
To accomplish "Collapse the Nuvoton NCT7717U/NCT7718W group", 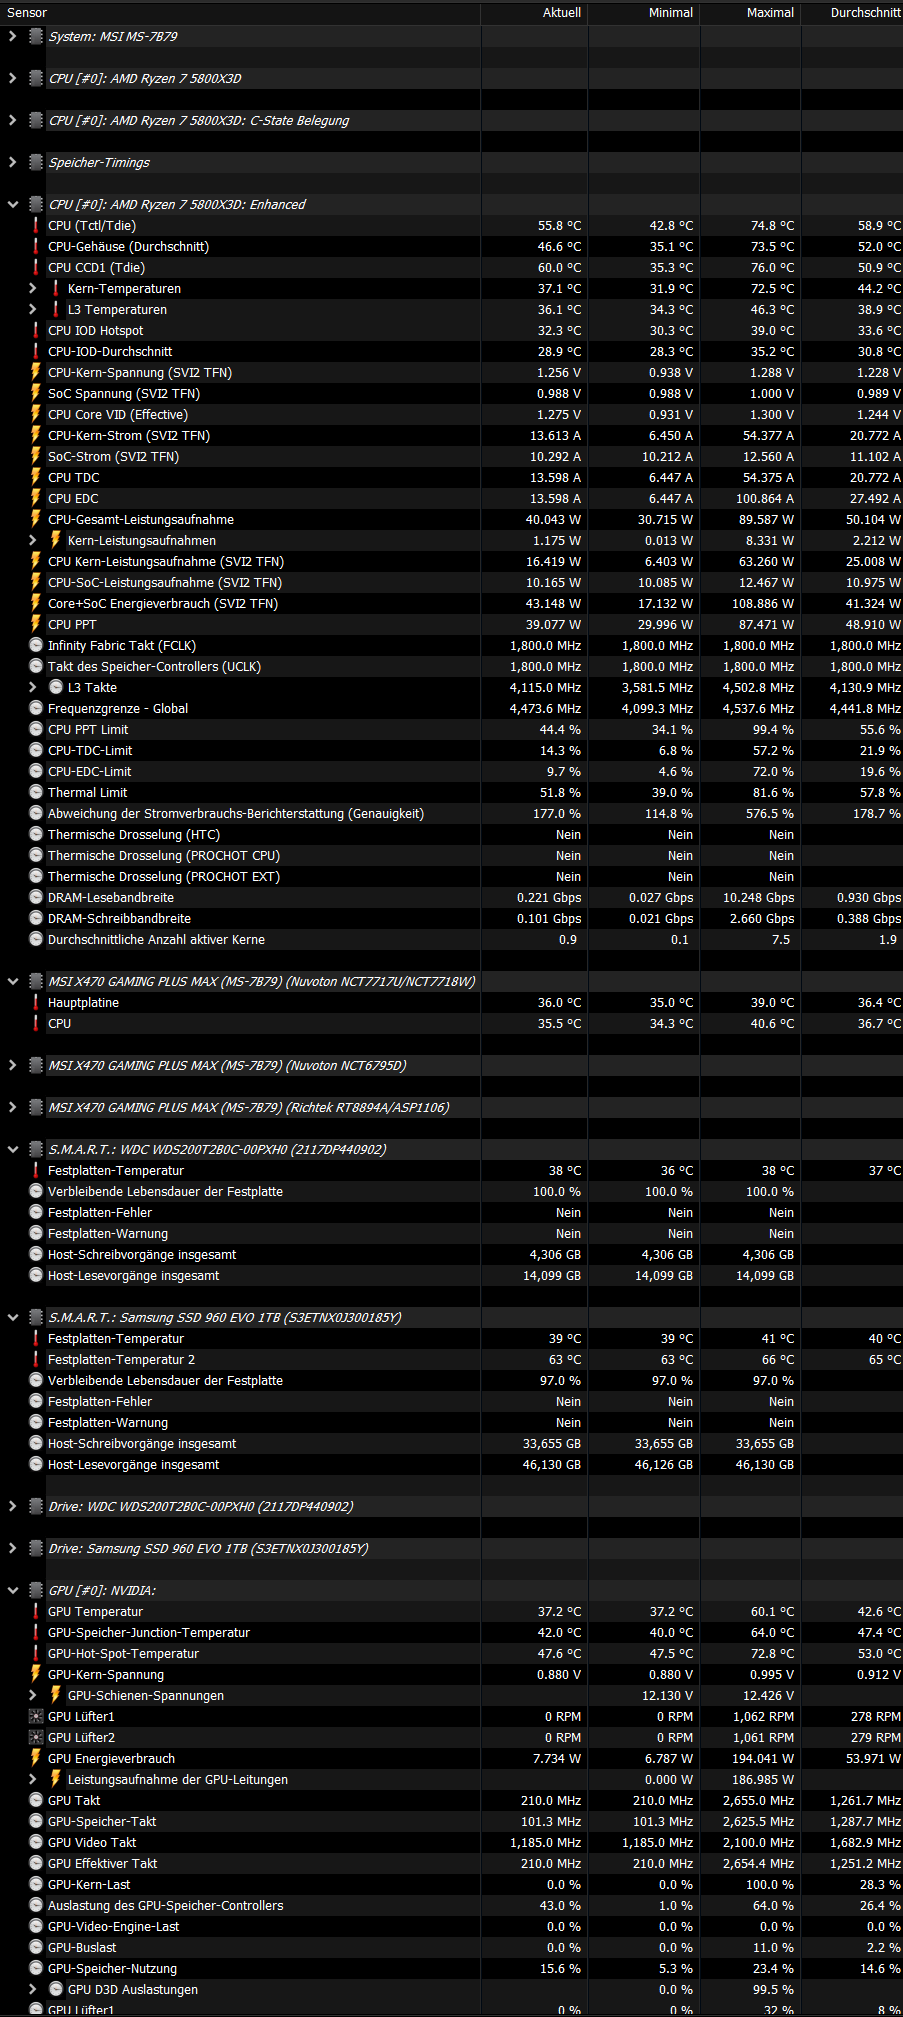I will coord(12,981).
